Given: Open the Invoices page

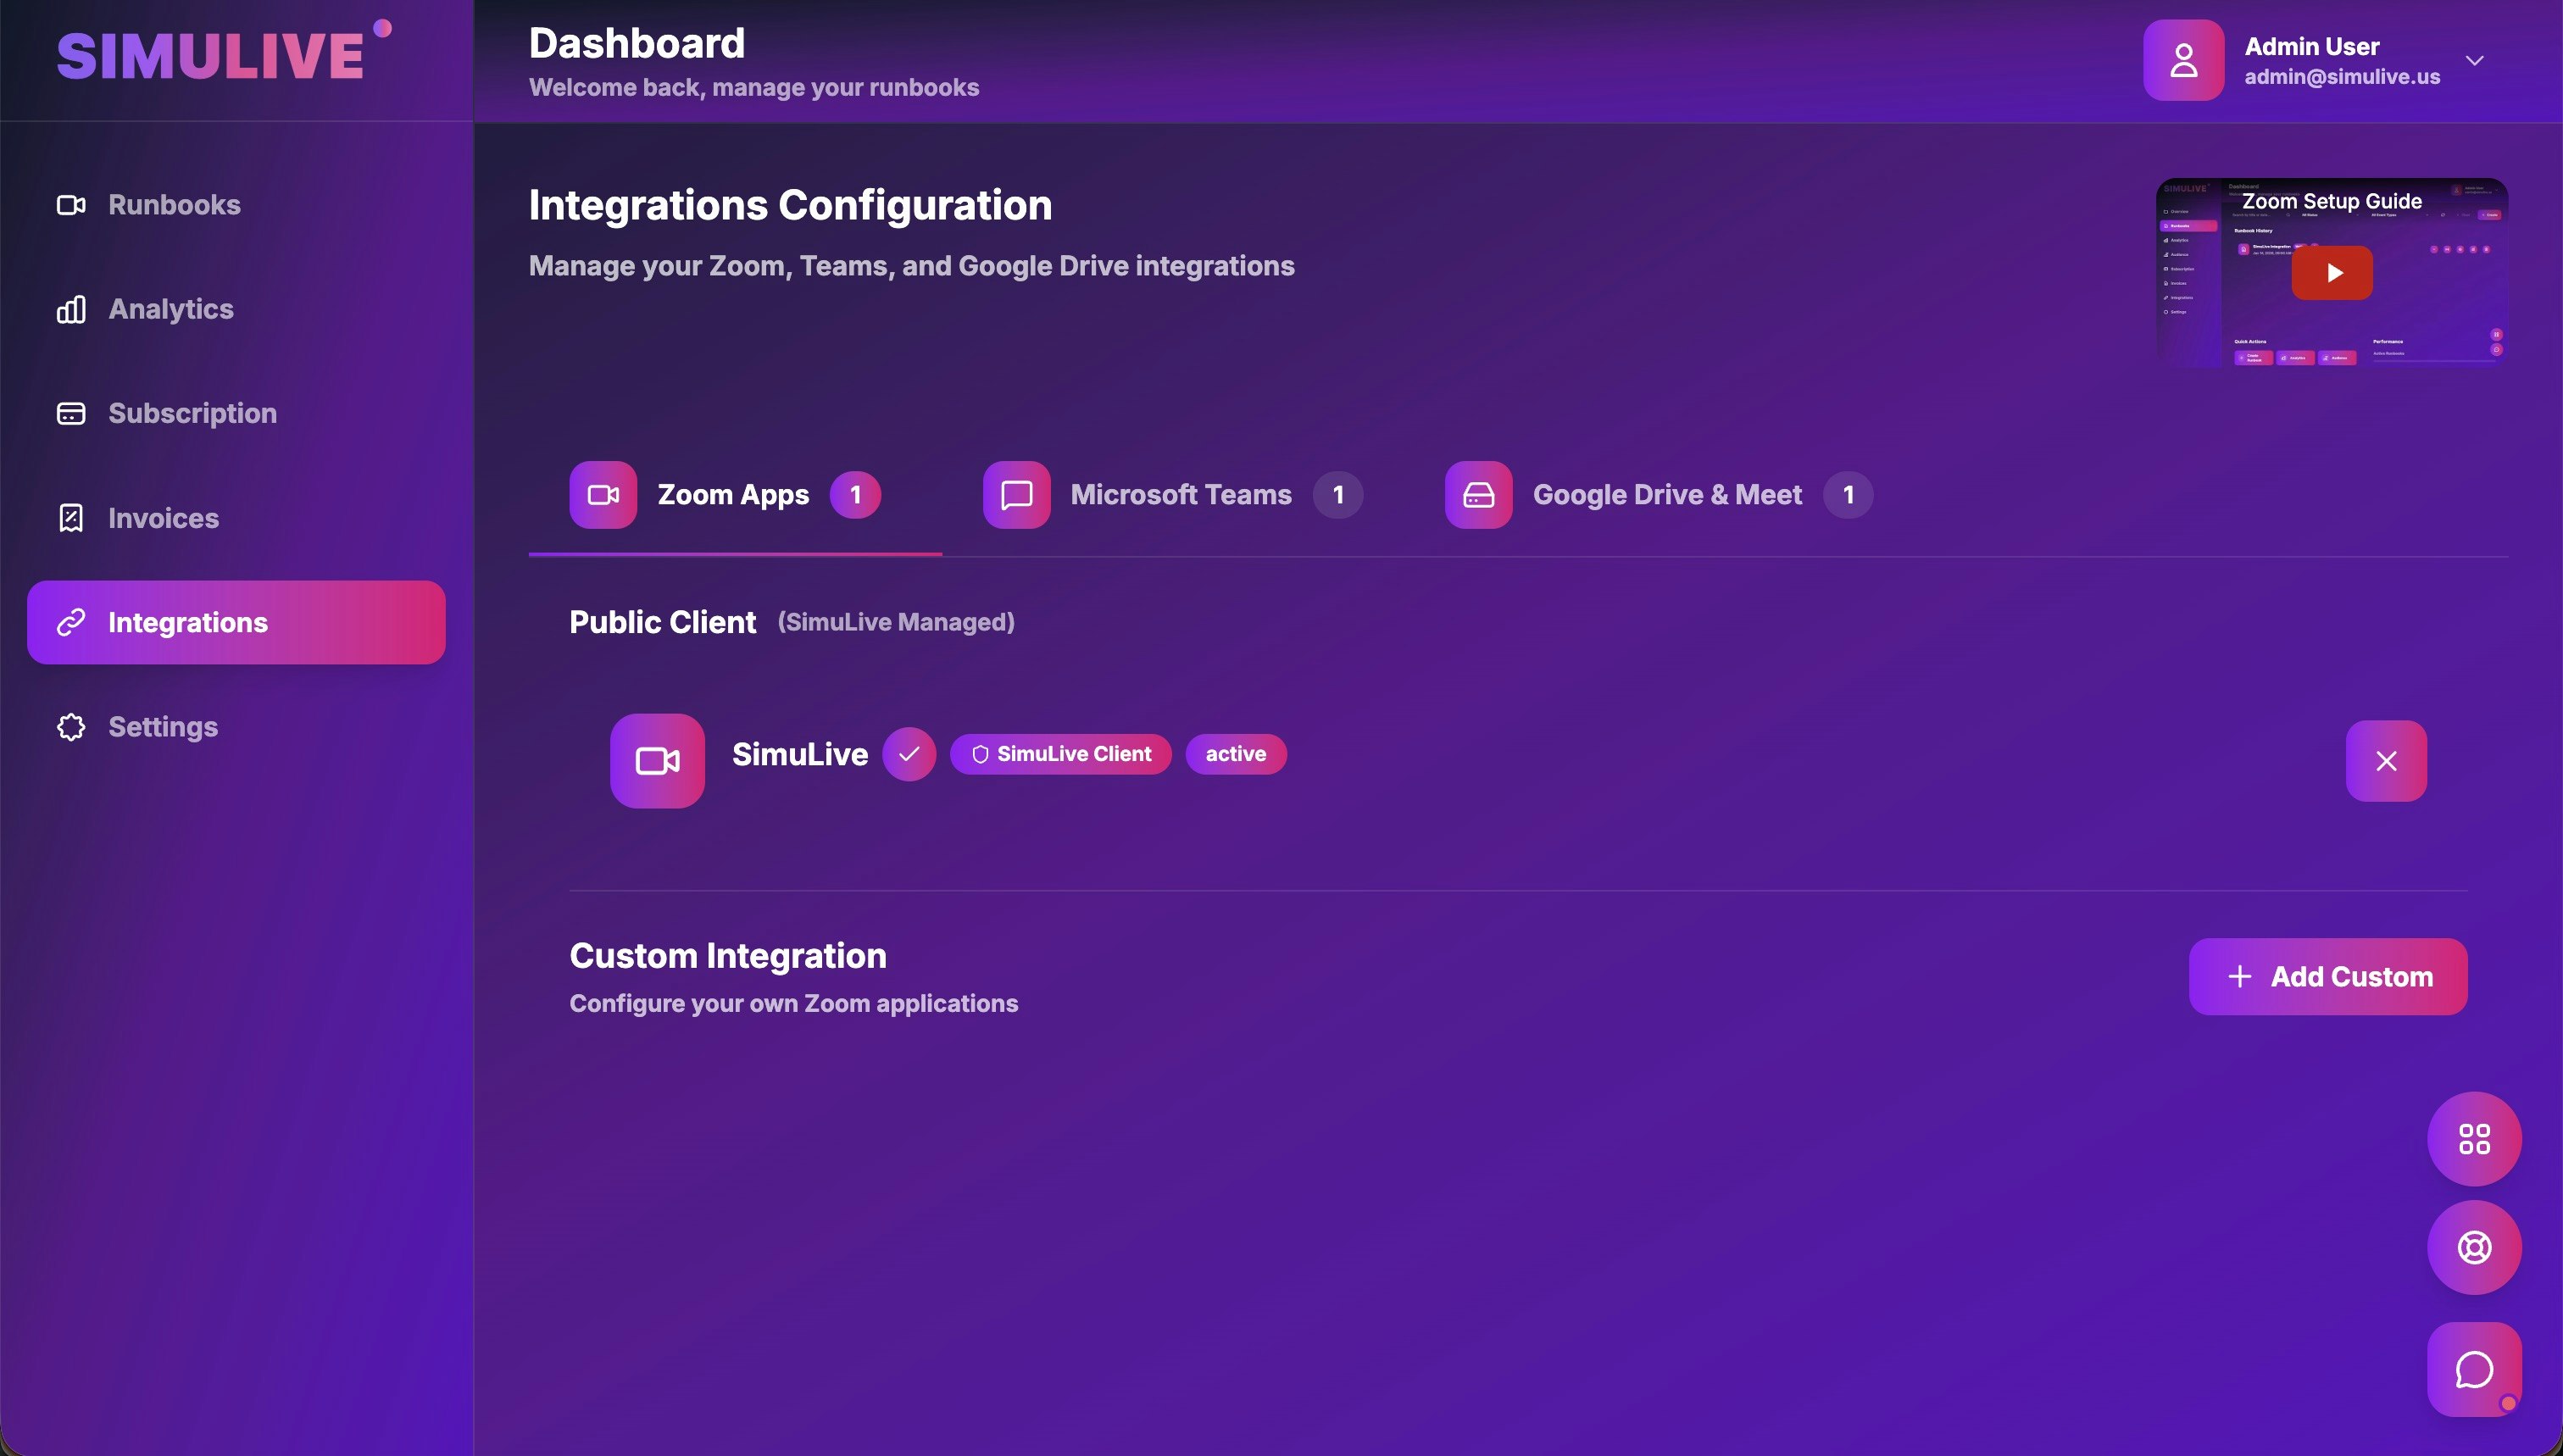Looking at the screenshot, I should (x=162, y=518).
